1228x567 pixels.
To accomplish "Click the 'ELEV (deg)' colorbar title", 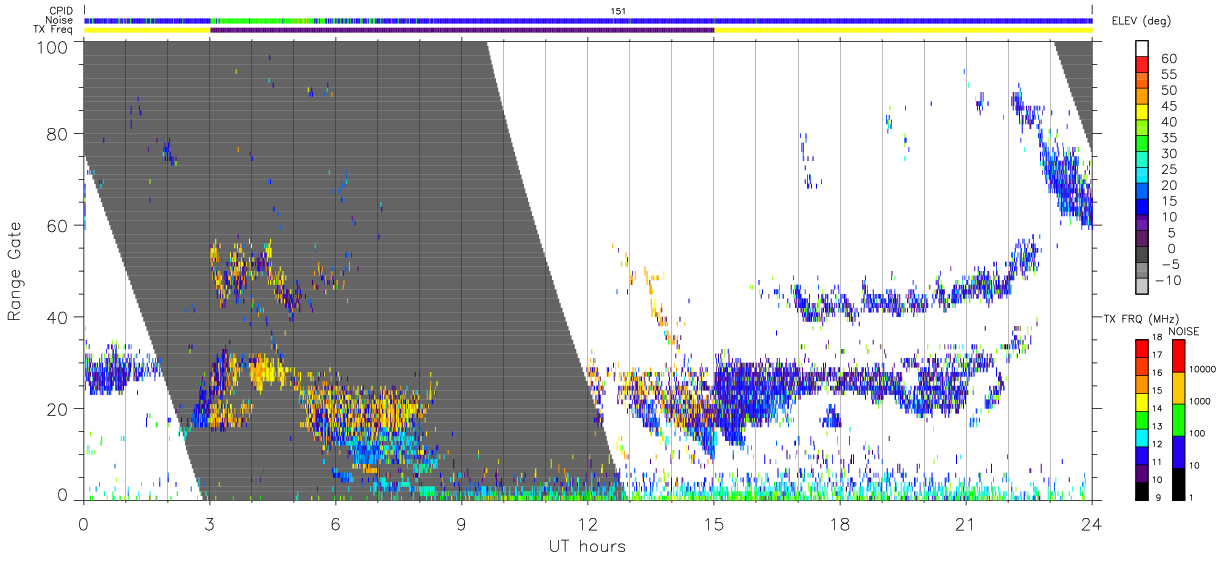I will click(x=1143, y=20).
